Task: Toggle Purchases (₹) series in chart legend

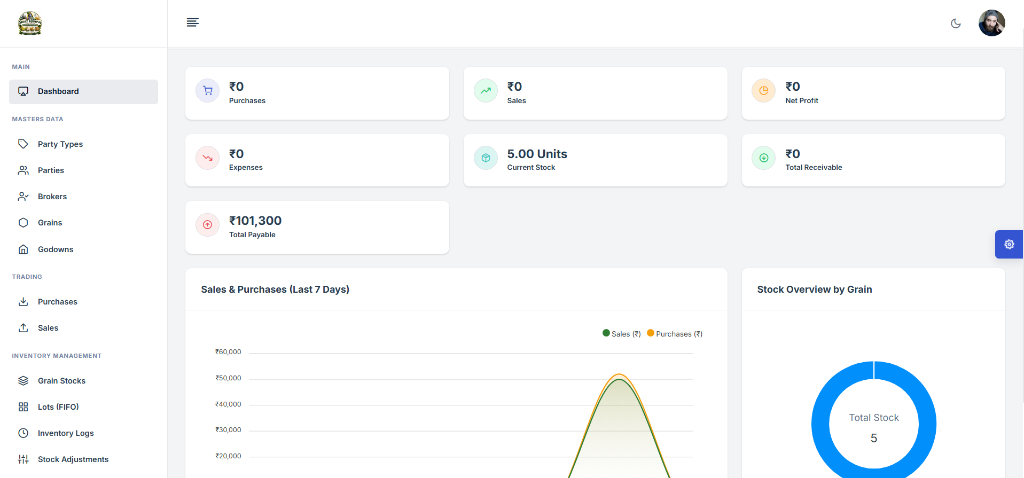Action: click(675, 334)
